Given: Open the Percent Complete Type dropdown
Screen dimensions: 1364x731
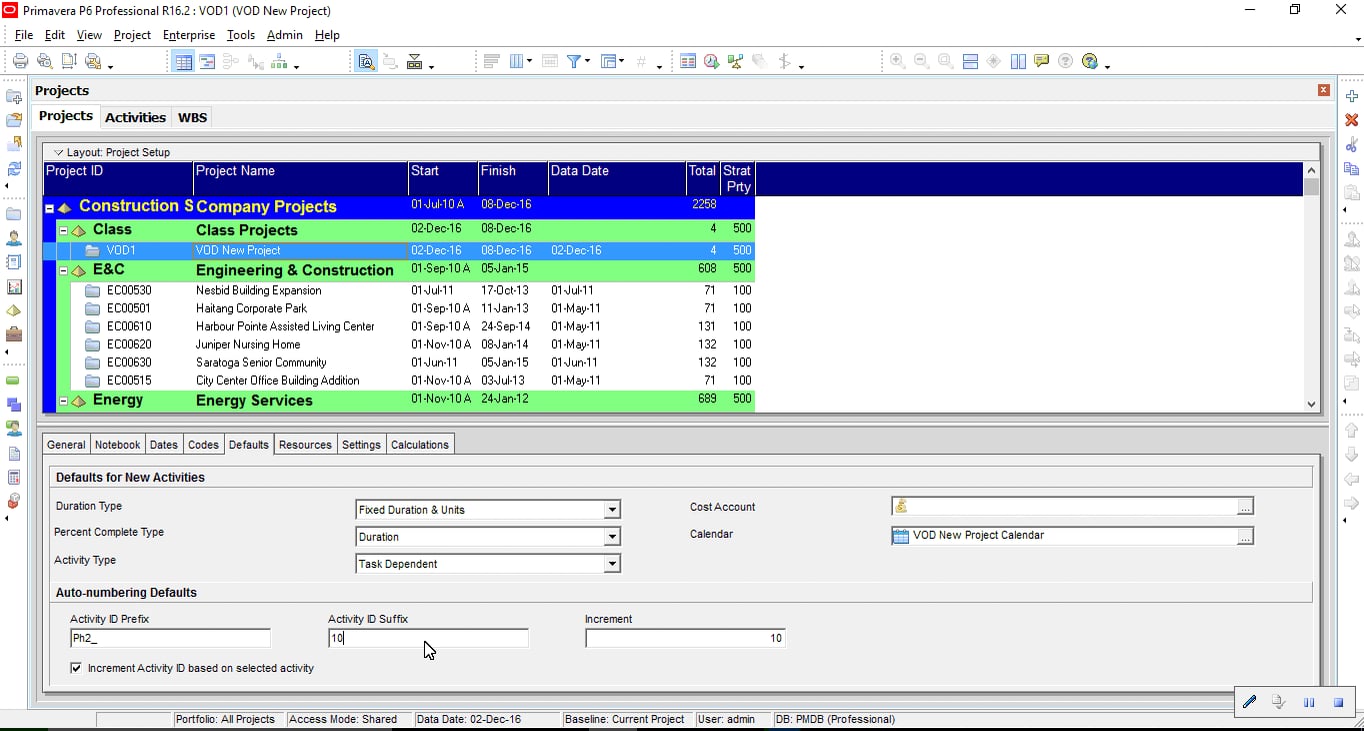Looking at the screenshot, I should (x=612, y=537).
